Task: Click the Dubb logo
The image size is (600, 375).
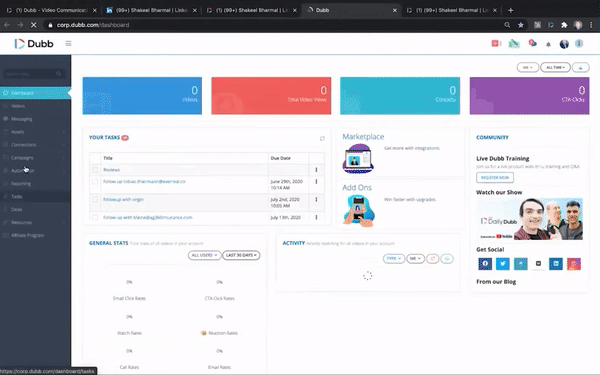Action: (34, 44)
